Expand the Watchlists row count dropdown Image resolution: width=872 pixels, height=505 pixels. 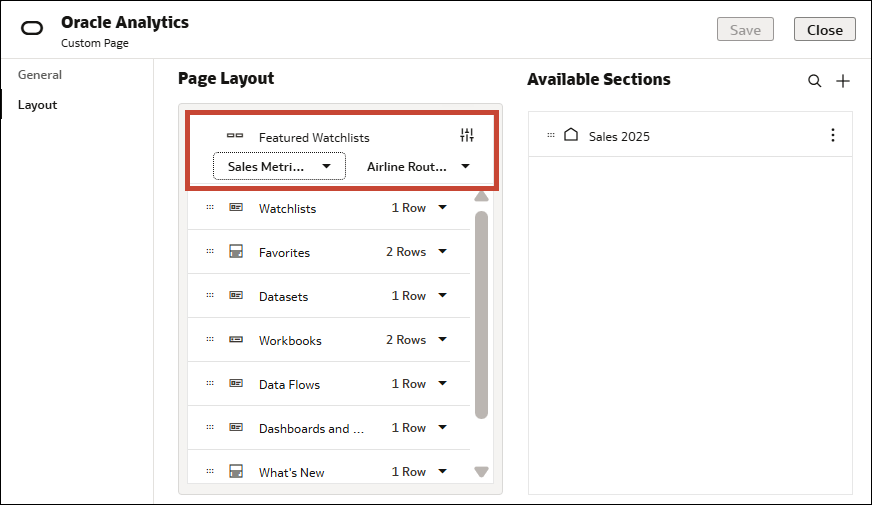[419, 208]
